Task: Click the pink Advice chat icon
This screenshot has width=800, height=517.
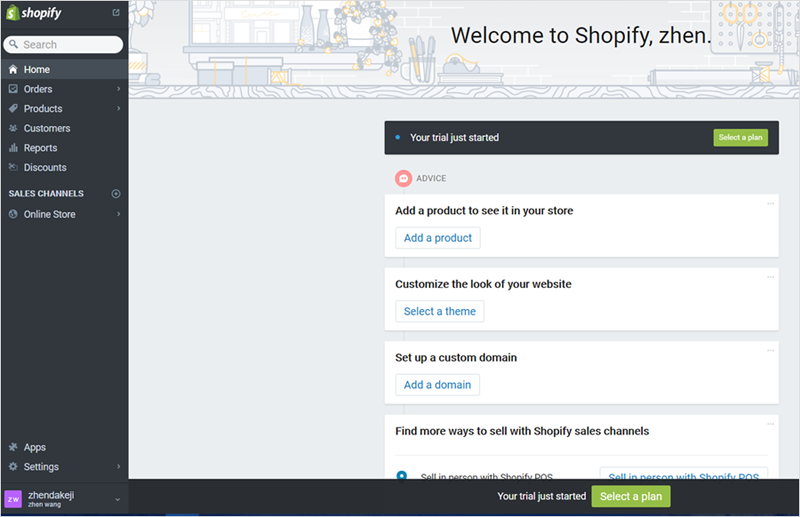Action: pos(403,178)
